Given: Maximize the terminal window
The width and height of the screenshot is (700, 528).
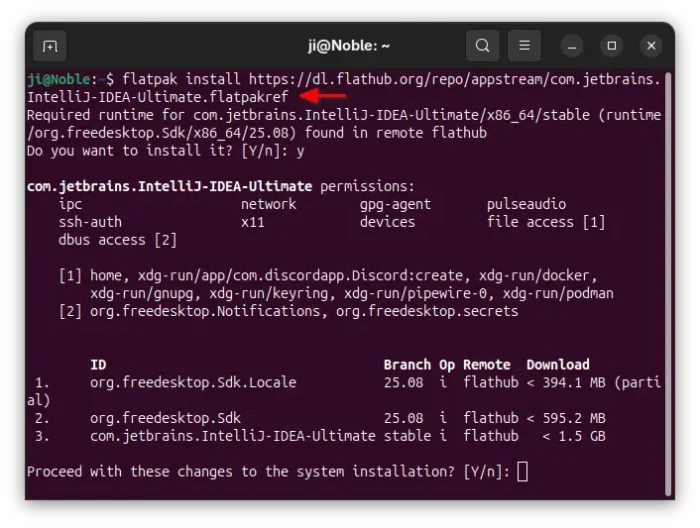Looking at the screenshot, I should pos(612,46).
